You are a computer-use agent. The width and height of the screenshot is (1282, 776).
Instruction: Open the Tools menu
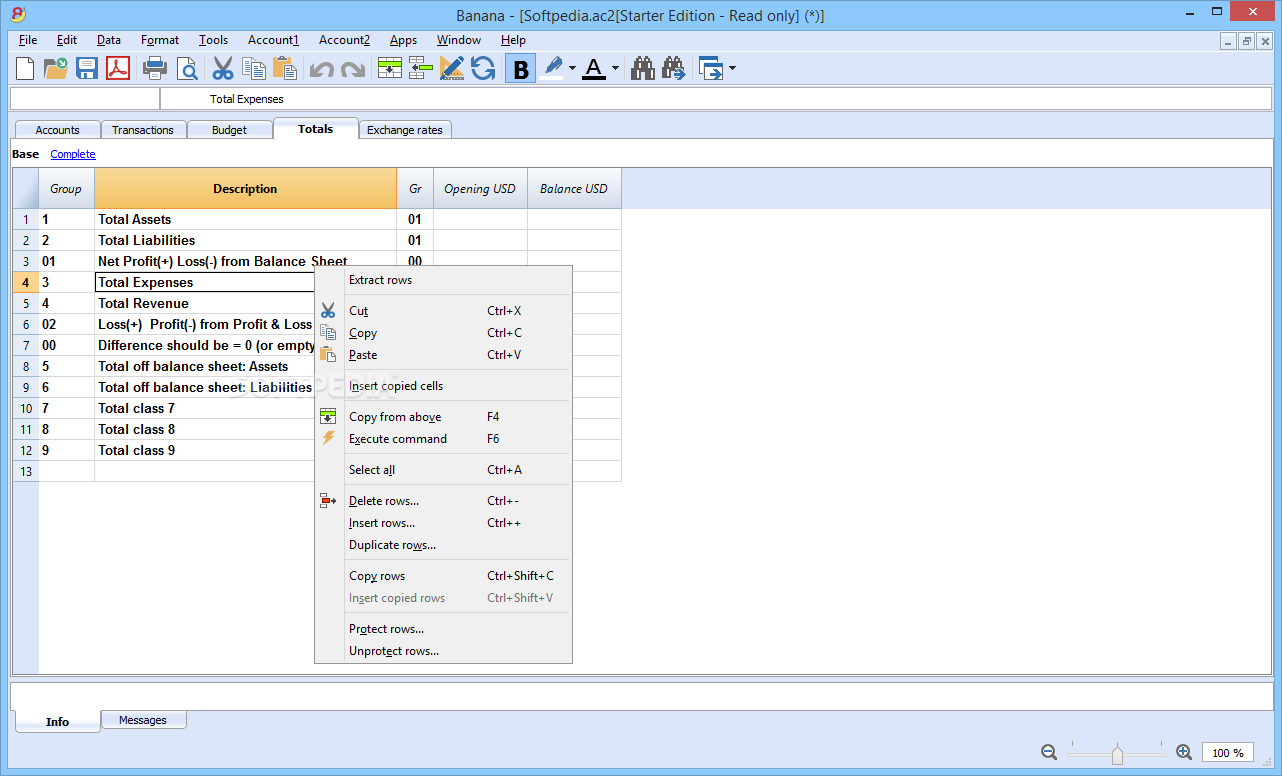pos(213,40)
